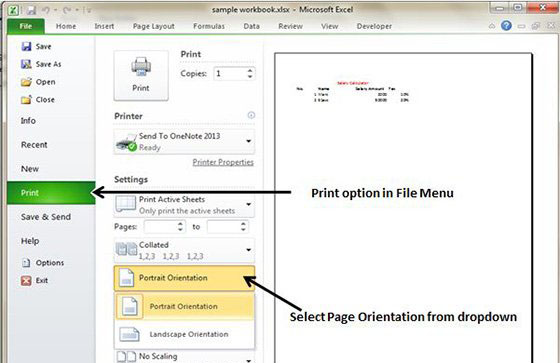The height and width of the screenshot is (363, 560).
Task: Click Close in the File menu
Action: pos(38,100)
